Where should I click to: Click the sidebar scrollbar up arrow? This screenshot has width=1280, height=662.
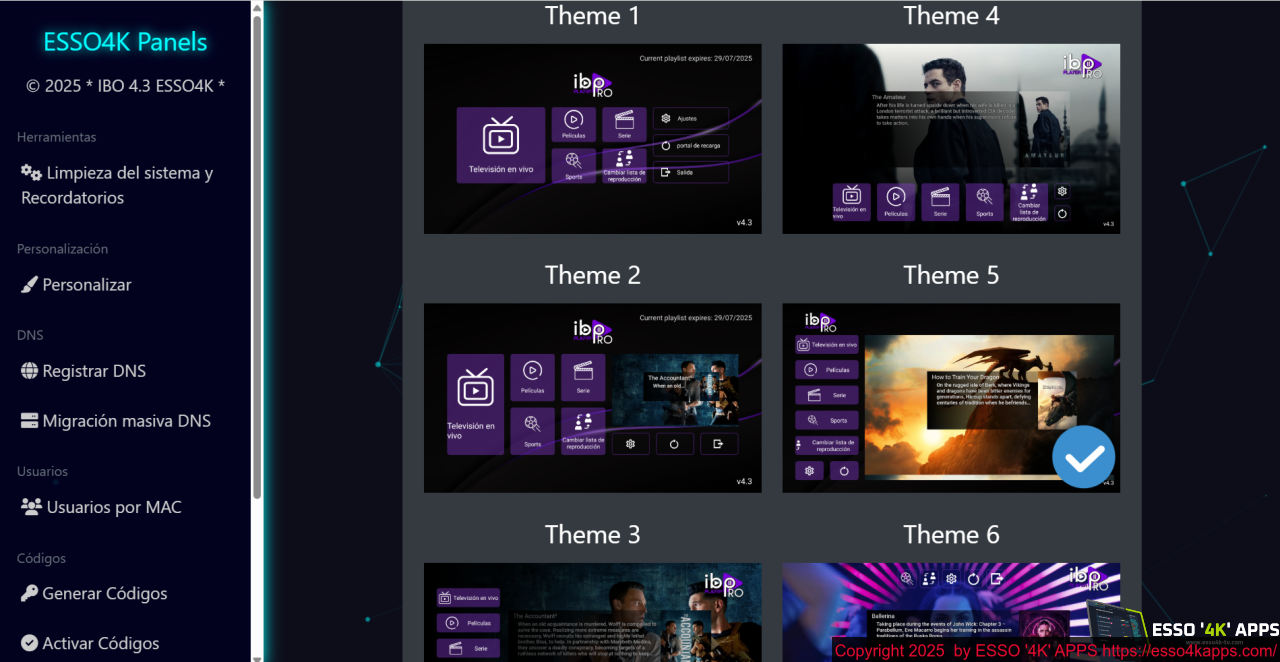[x=257, y=7]
